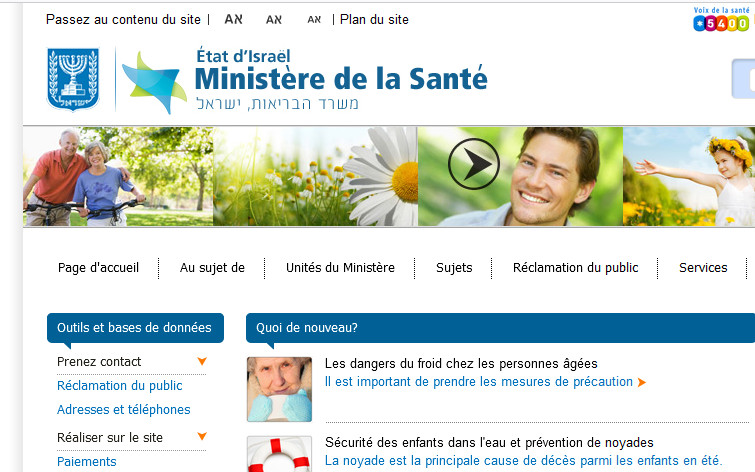Click the Outils et bases de données header
Screen dimensions: 755x472
coord(135,328)
